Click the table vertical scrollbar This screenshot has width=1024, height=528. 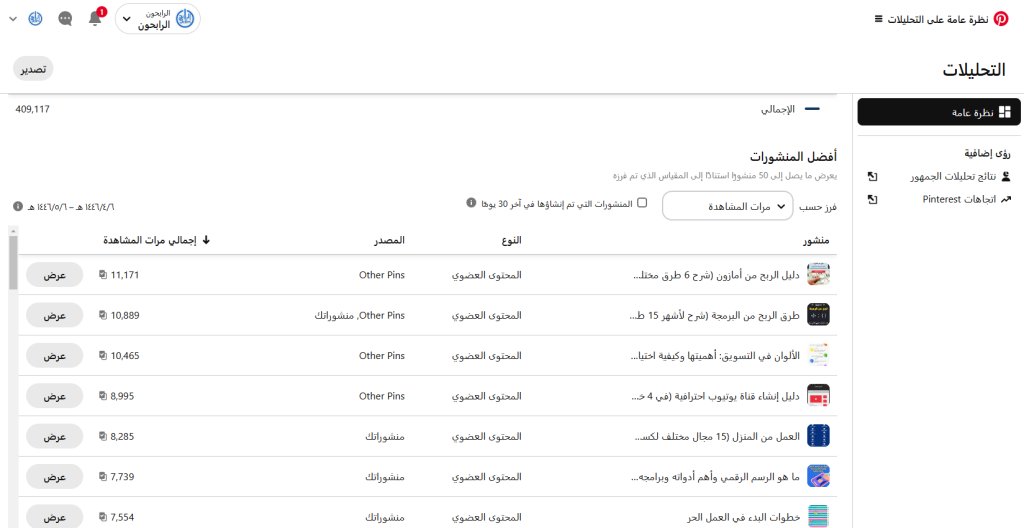coord(12,262)
